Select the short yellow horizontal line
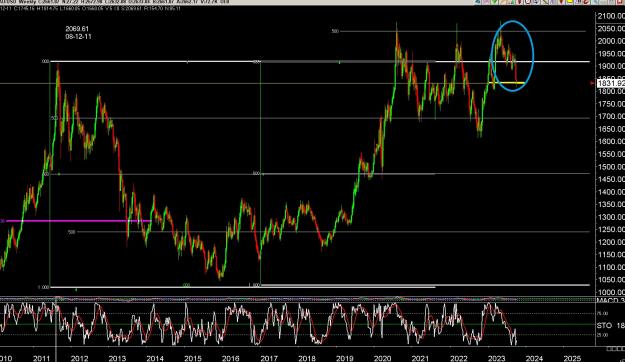The width and height of the screenshot is (625, 362). 506,83
